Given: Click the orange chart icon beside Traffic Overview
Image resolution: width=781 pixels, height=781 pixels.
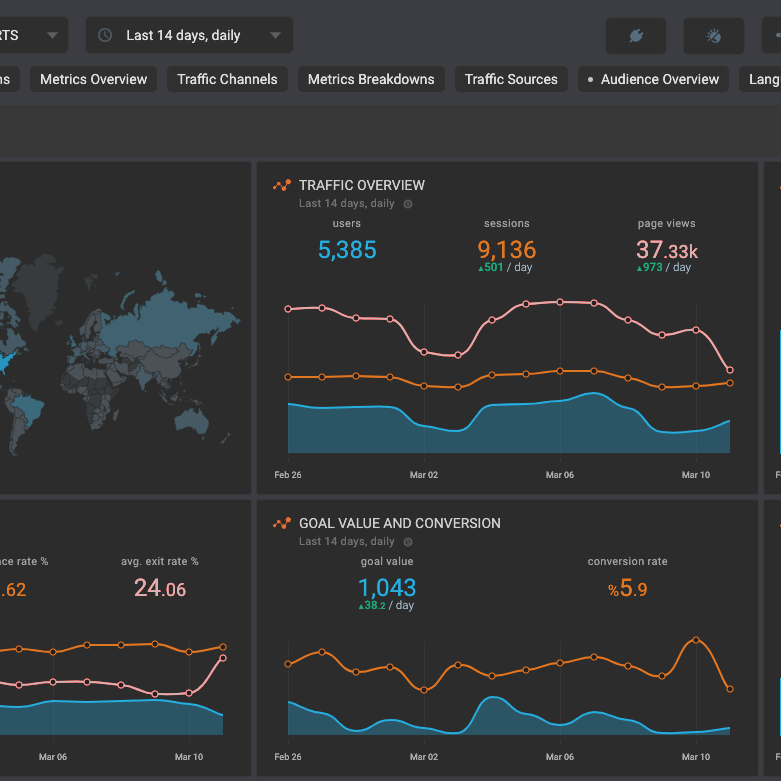Looking at the screenshot, I should pos(282,185).
